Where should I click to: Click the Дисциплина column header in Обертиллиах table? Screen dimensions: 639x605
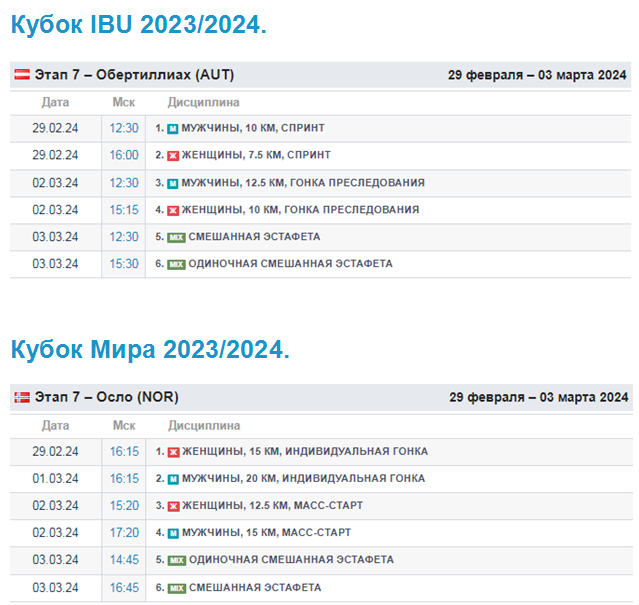(203, 102)
